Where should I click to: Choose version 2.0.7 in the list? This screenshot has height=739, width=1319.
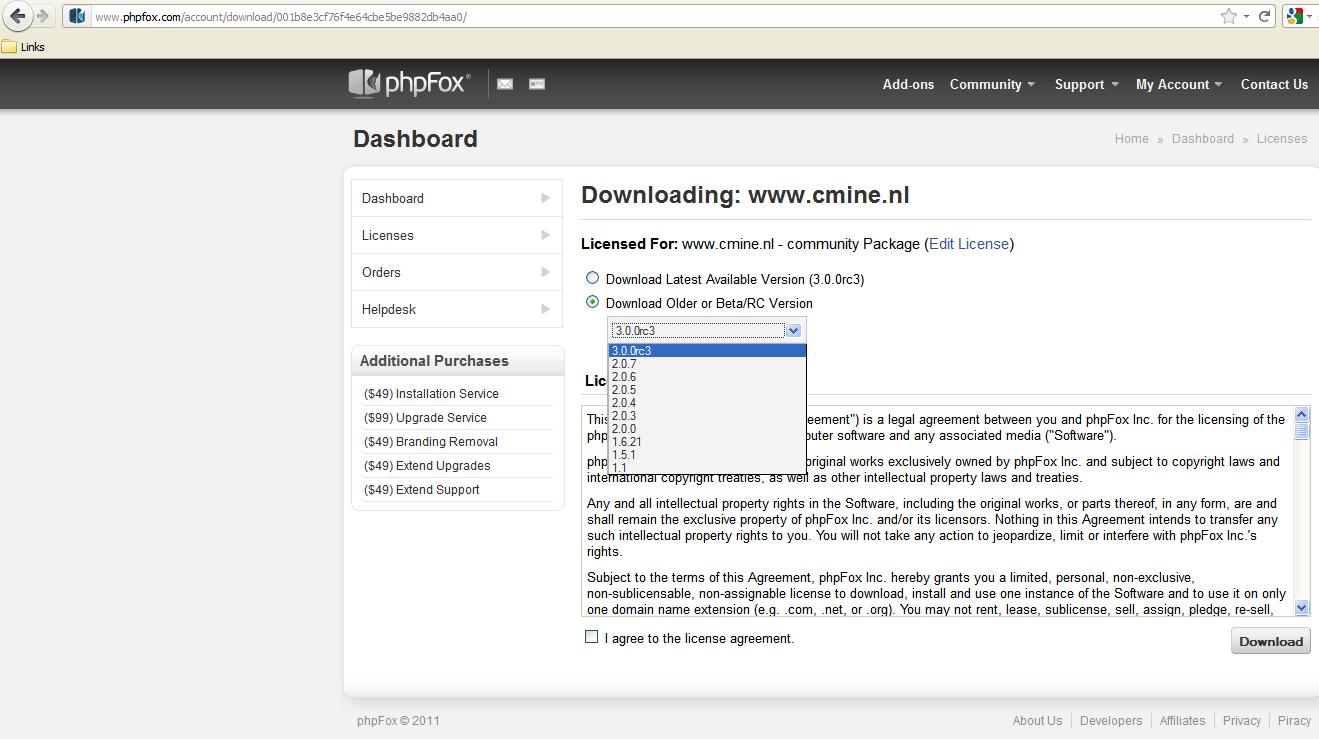[707, 364]
